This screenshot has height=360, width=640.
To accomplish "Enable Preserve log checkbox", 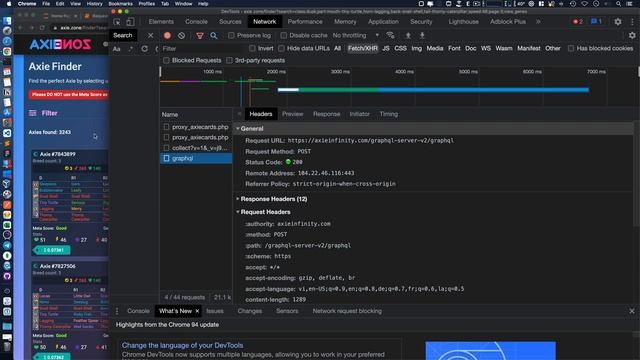I will pos(231,36).
